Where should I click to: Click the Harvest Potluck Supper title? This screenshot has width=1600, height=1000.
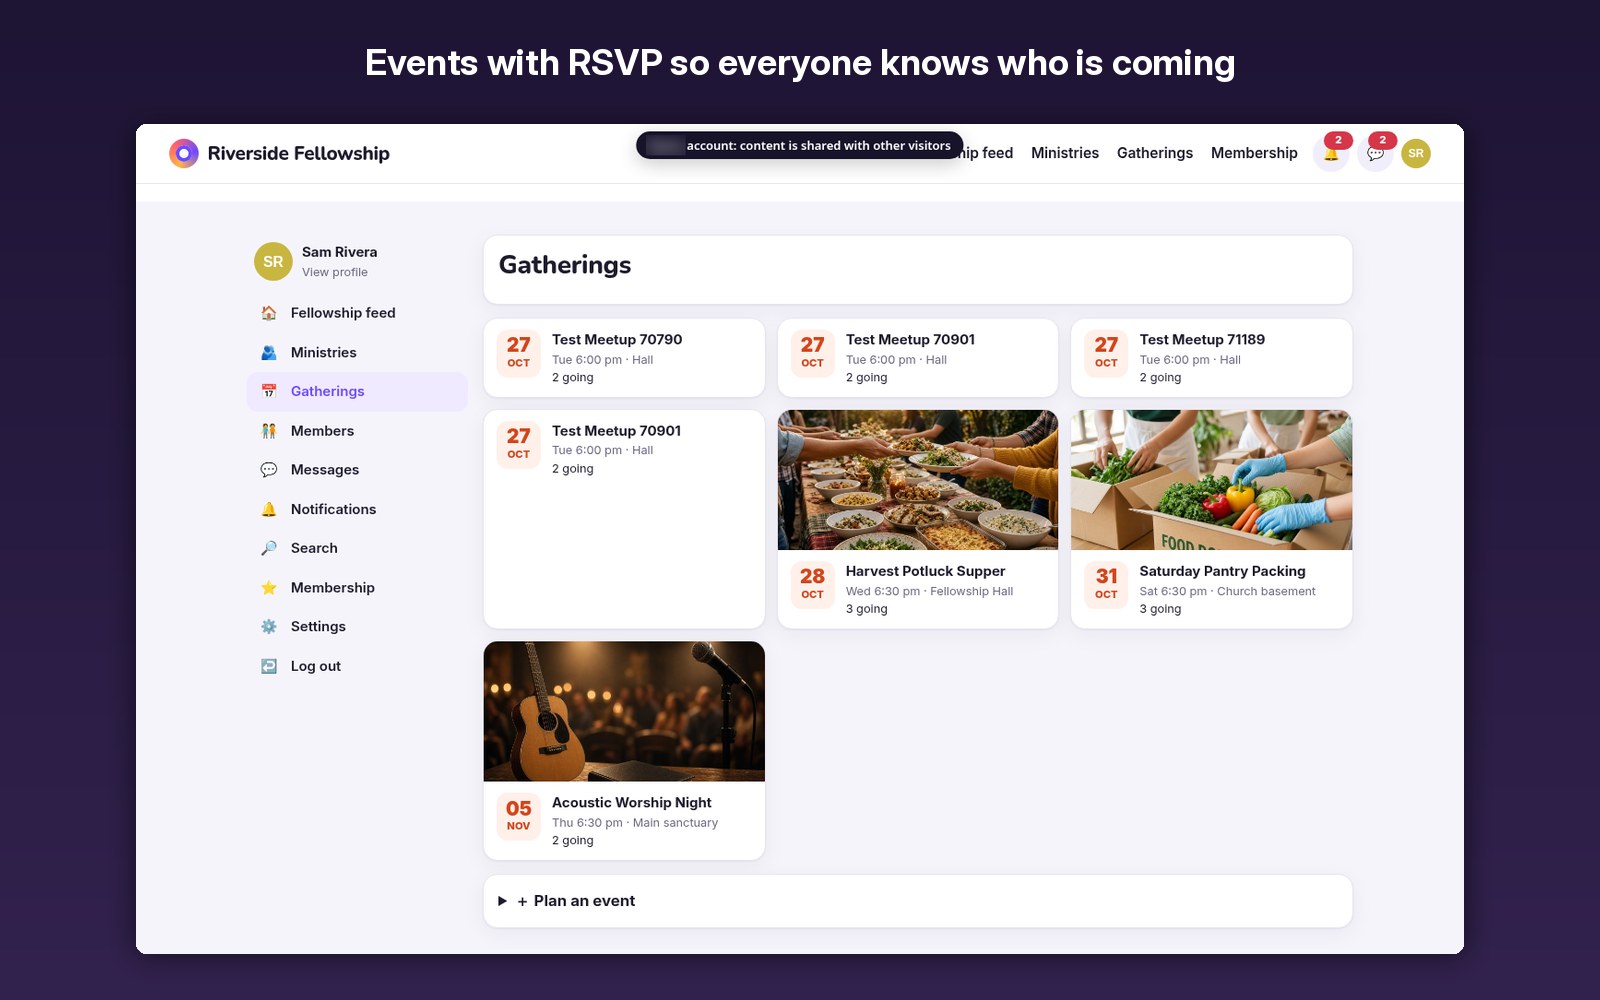pyautogui.click(x=925, y=571)
